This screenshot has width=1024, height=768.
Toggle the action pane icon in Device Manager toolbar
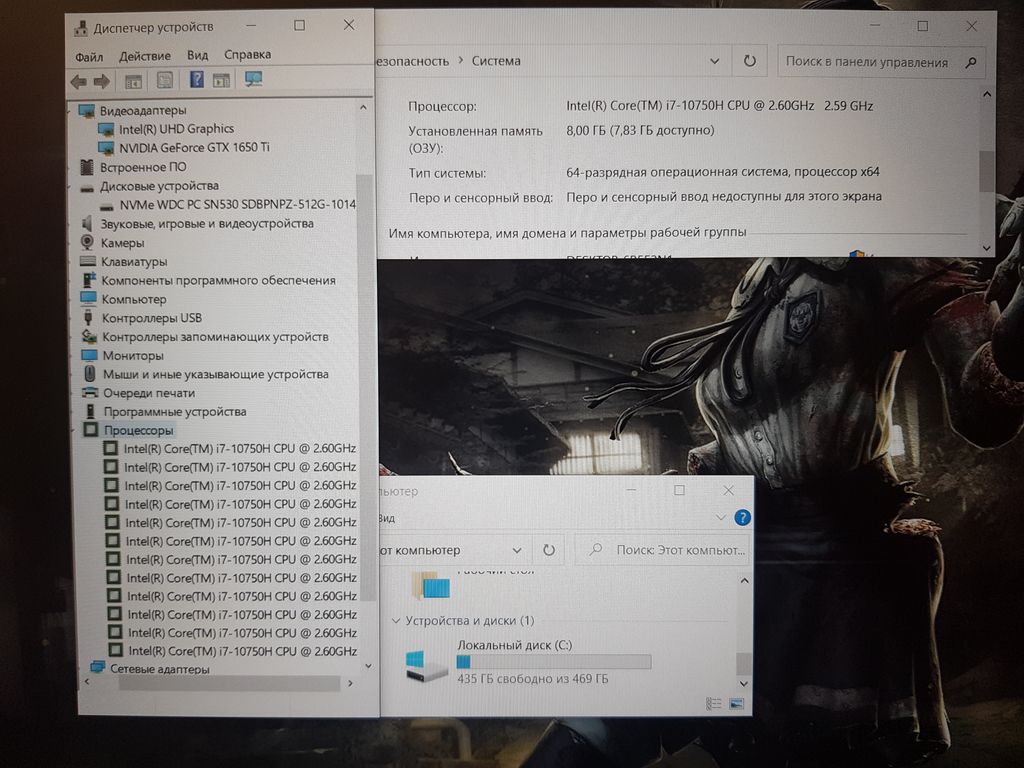(x=221, y=80)
